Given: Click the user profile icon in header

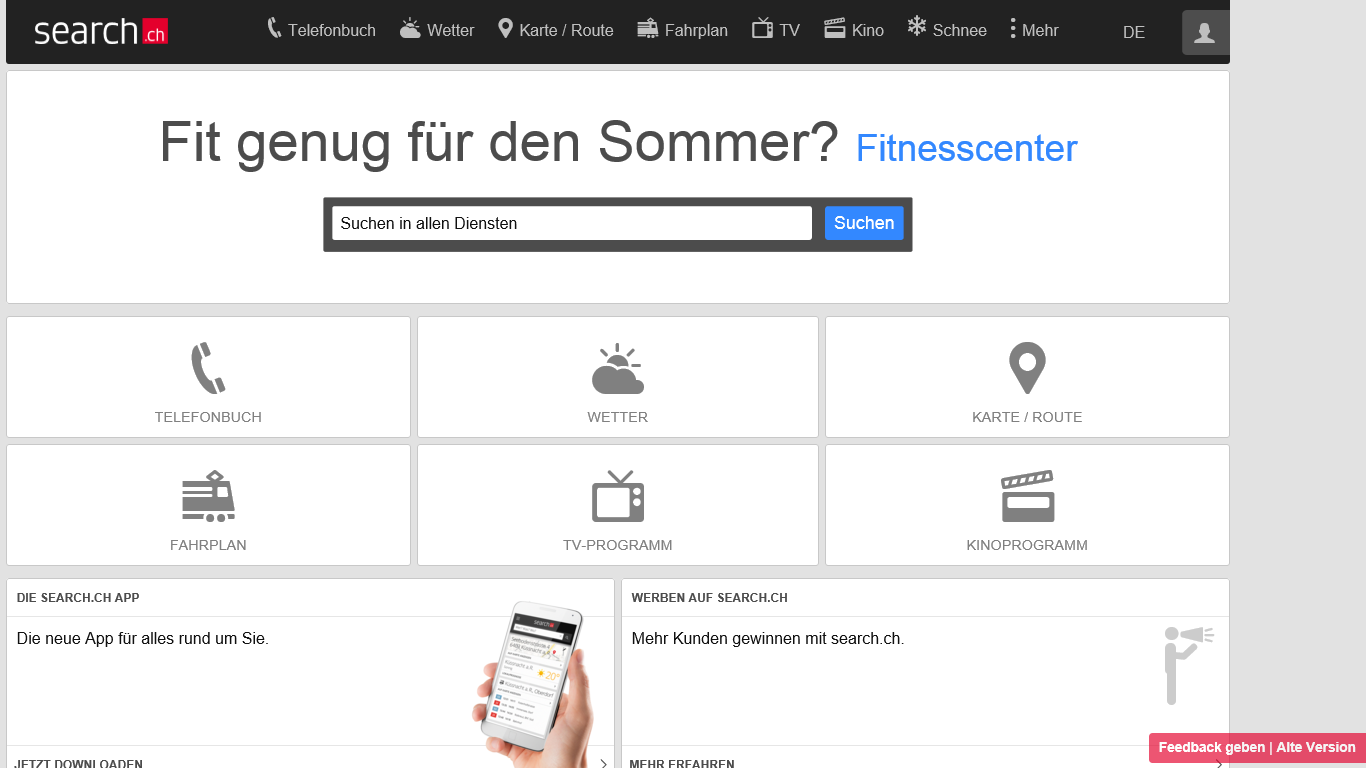Looking at the screenshot, I should pyautogui.click(x=1205, y=32).
